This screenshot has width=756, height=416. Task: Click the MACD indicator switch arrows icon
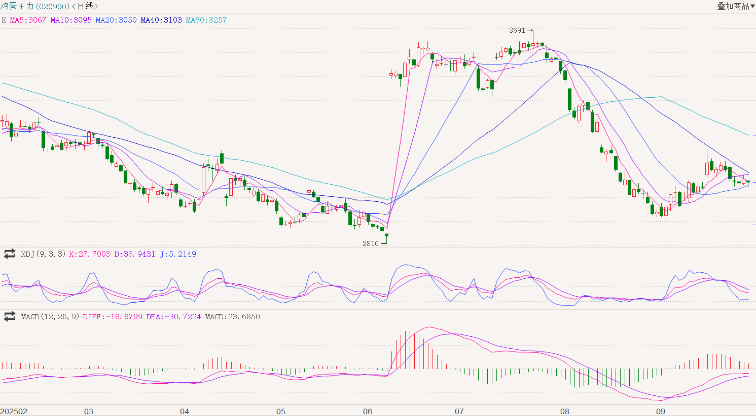pyautogui.click(x=10, y=315)
